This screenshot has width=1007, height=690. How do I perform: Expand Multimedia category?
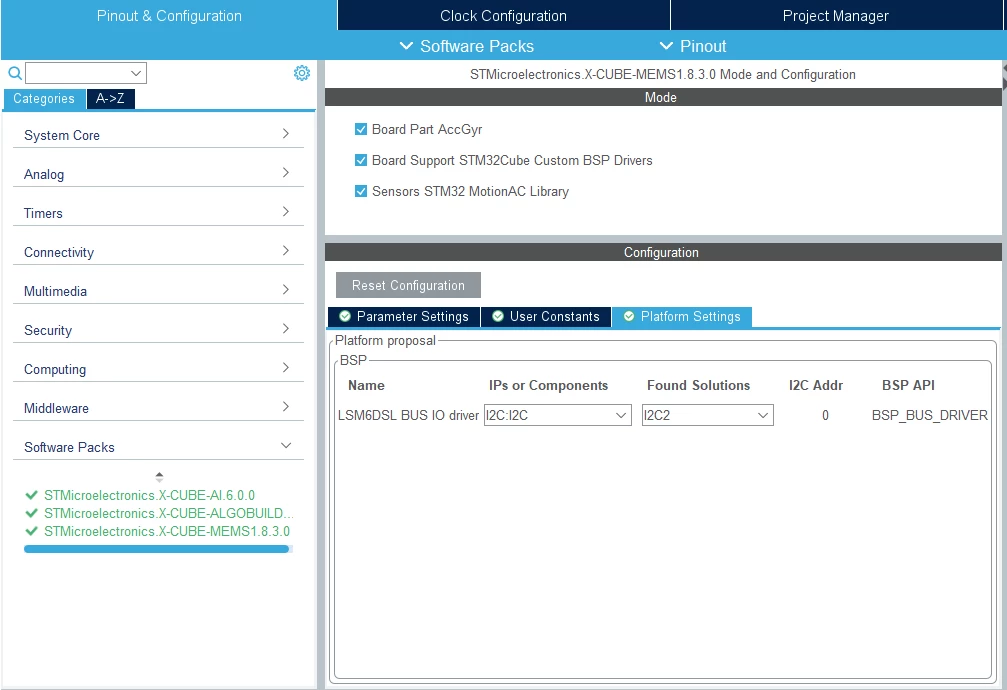(x=158, y=291)
